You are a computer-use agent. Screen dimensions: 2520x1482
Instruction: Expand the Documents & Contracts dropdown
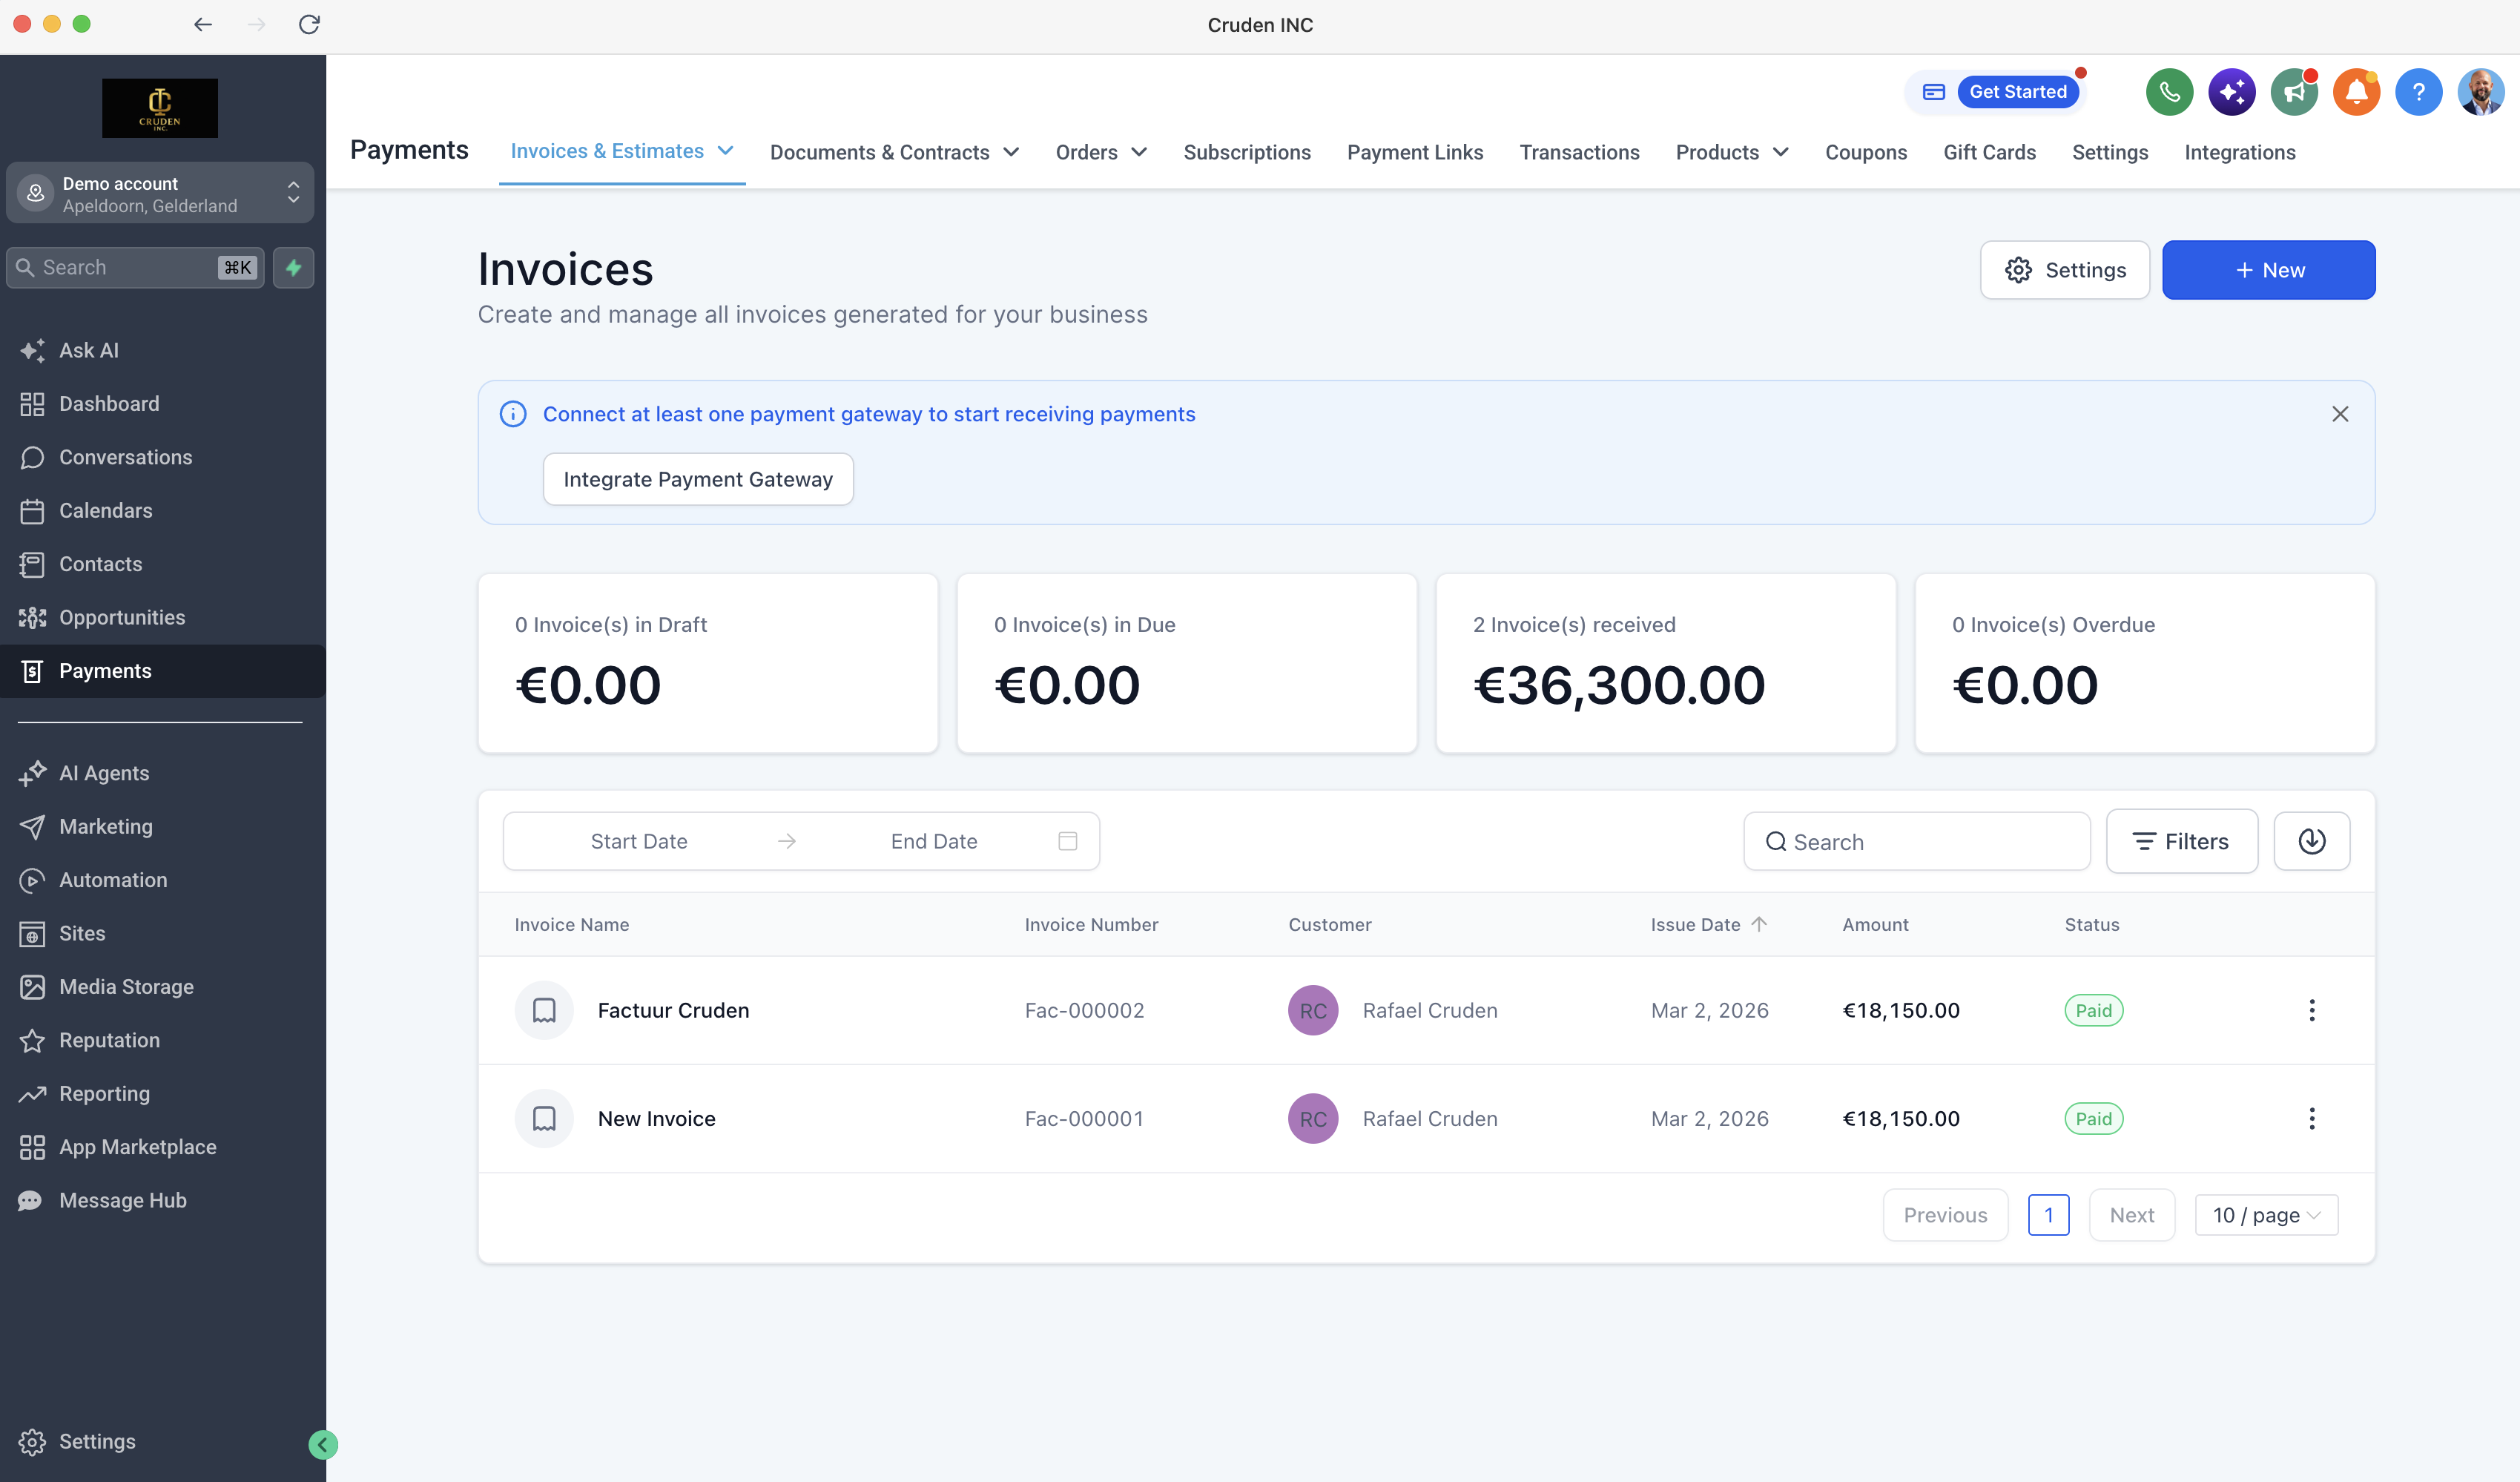click(x=1011, y=152)
